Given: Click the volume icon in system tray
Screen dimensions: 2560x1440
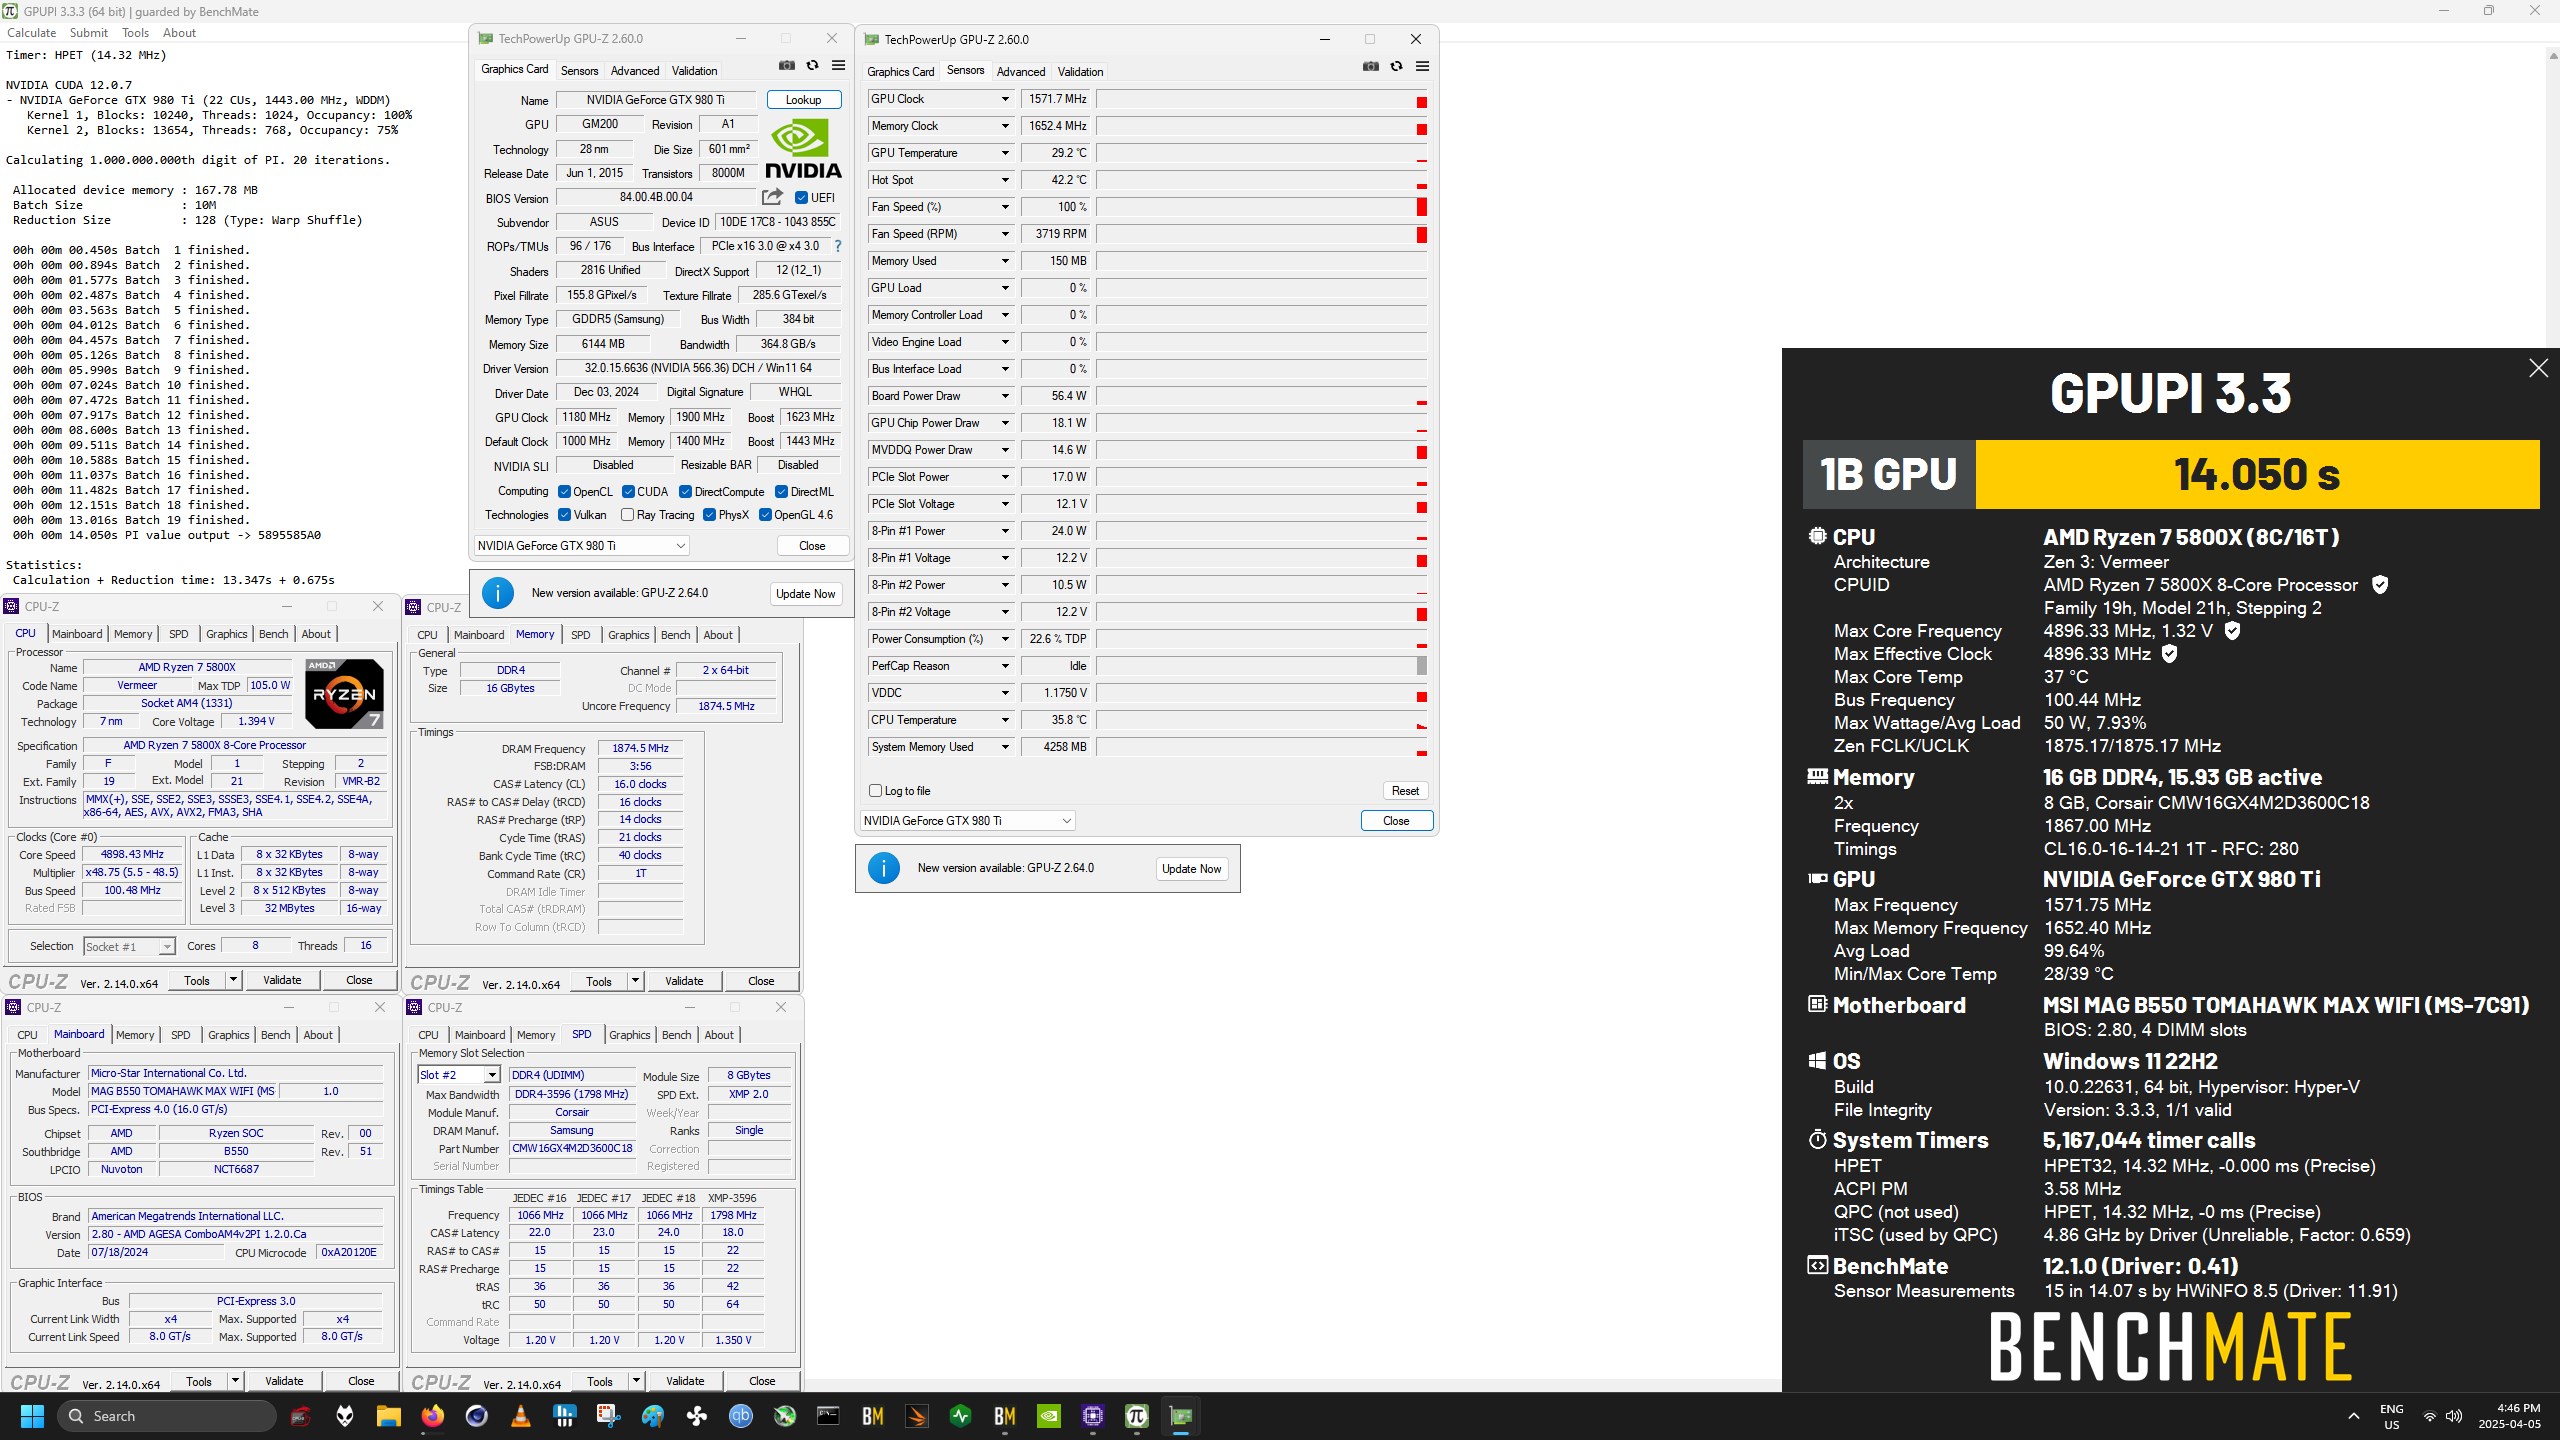Looking at the screenshot, I should point(2454,1416).
